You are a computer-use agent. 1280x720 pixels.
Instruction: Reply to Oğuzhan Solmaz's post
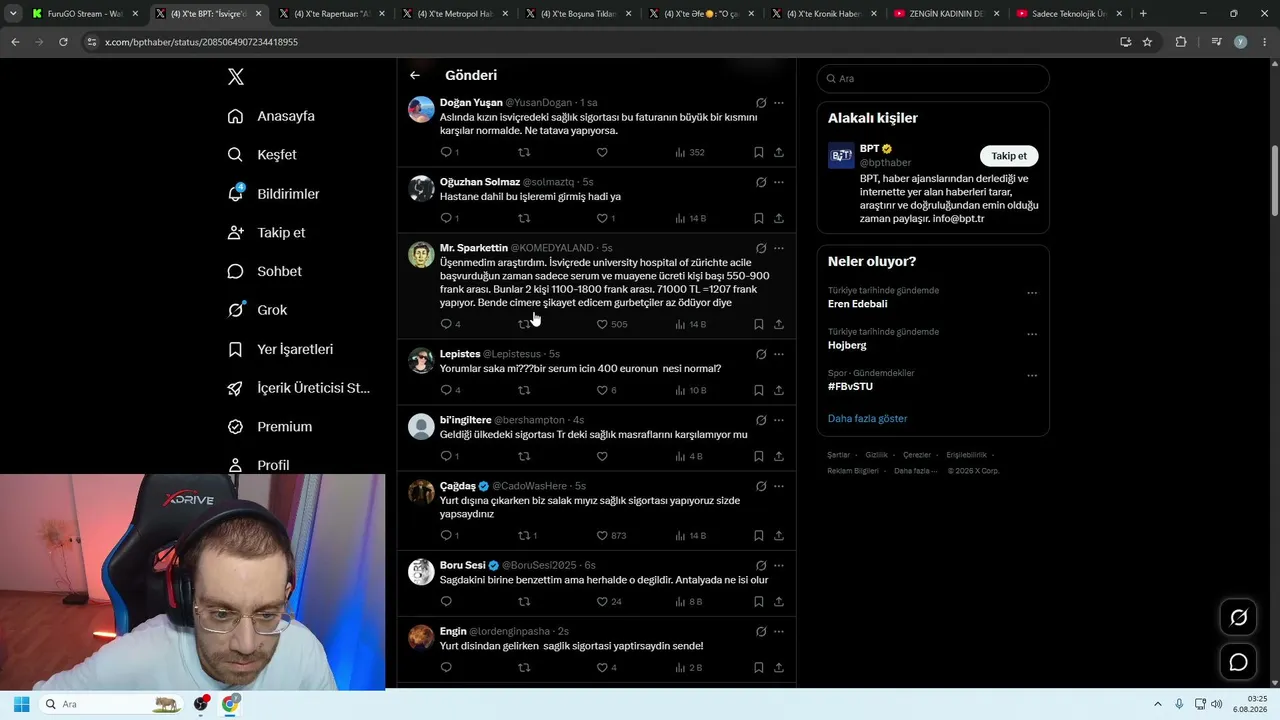(x=446, y=218)
